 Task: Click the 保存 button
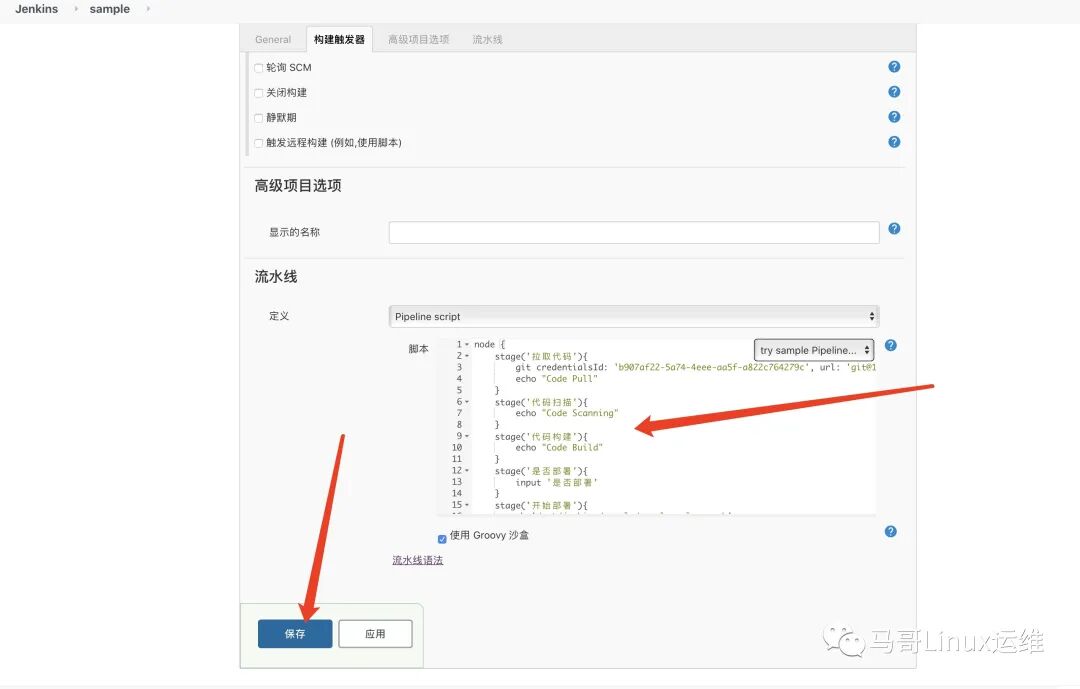(295, 634)
